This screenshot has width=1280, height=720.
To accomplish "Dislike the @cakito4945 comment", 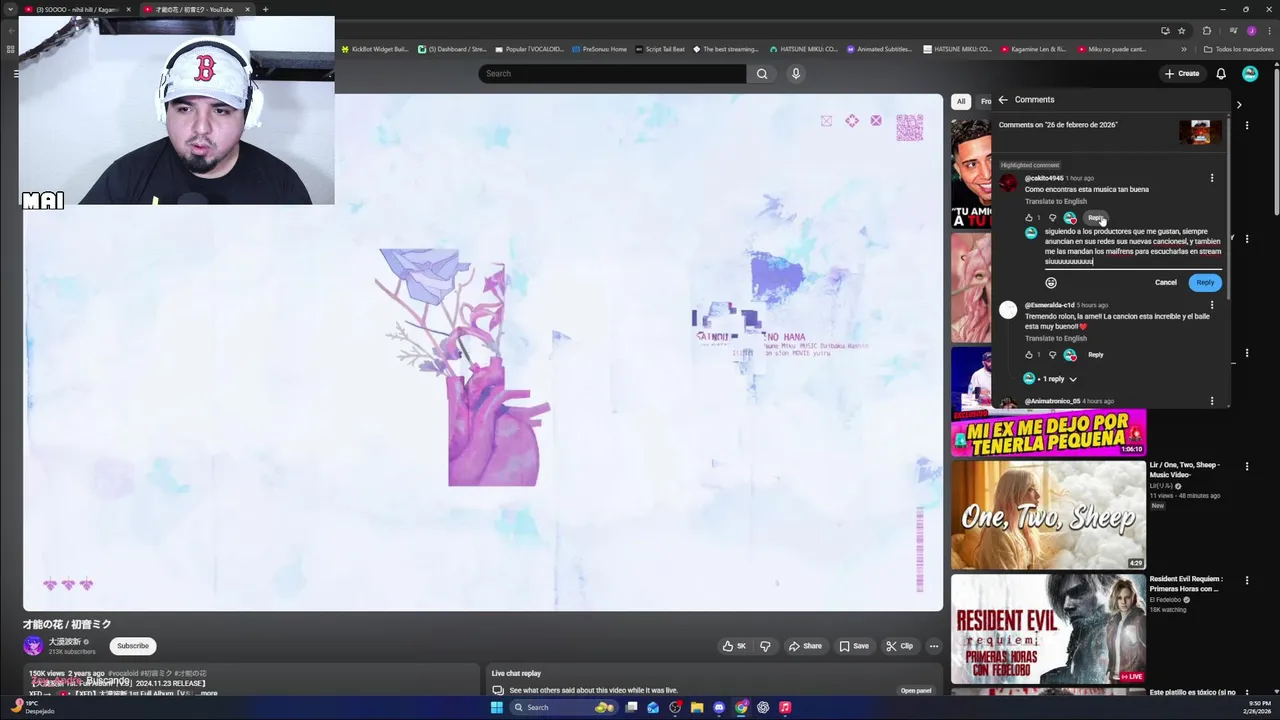I will click(x=1052, y=218).
